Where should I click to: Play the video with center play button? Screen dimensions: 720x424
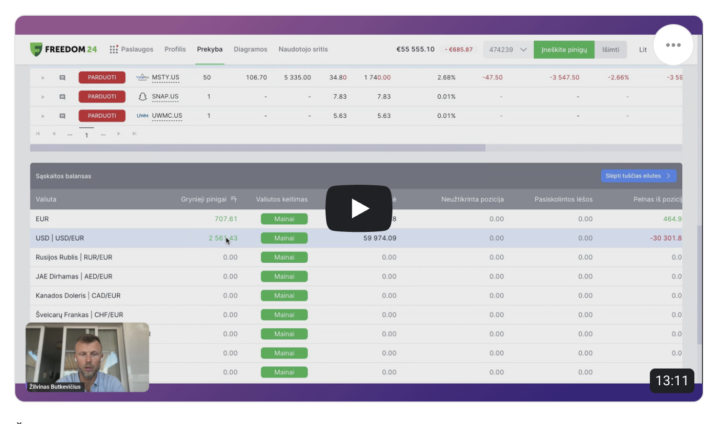coord(359,208)
